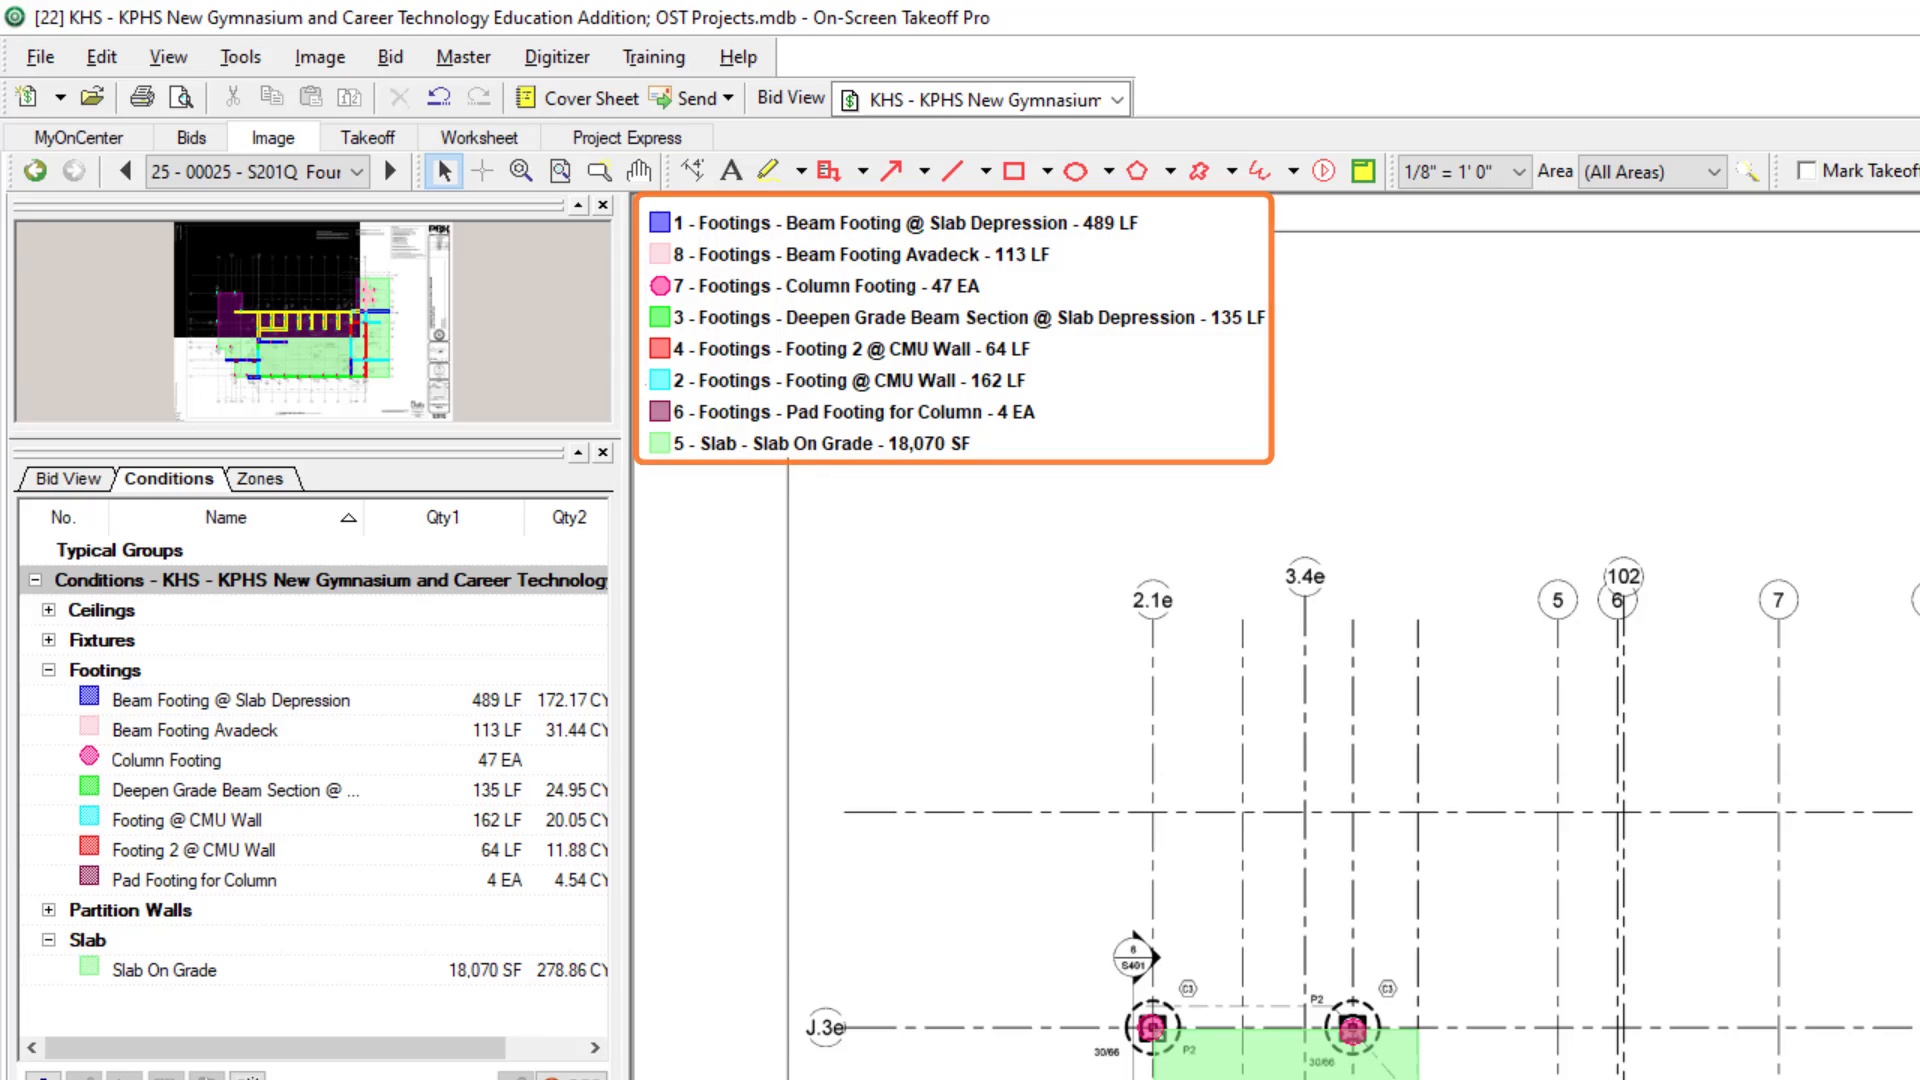Select the Polygon annotation tool
Image resolution: width=1920 pixels, height=1080 pixels.
point(1137,171)
